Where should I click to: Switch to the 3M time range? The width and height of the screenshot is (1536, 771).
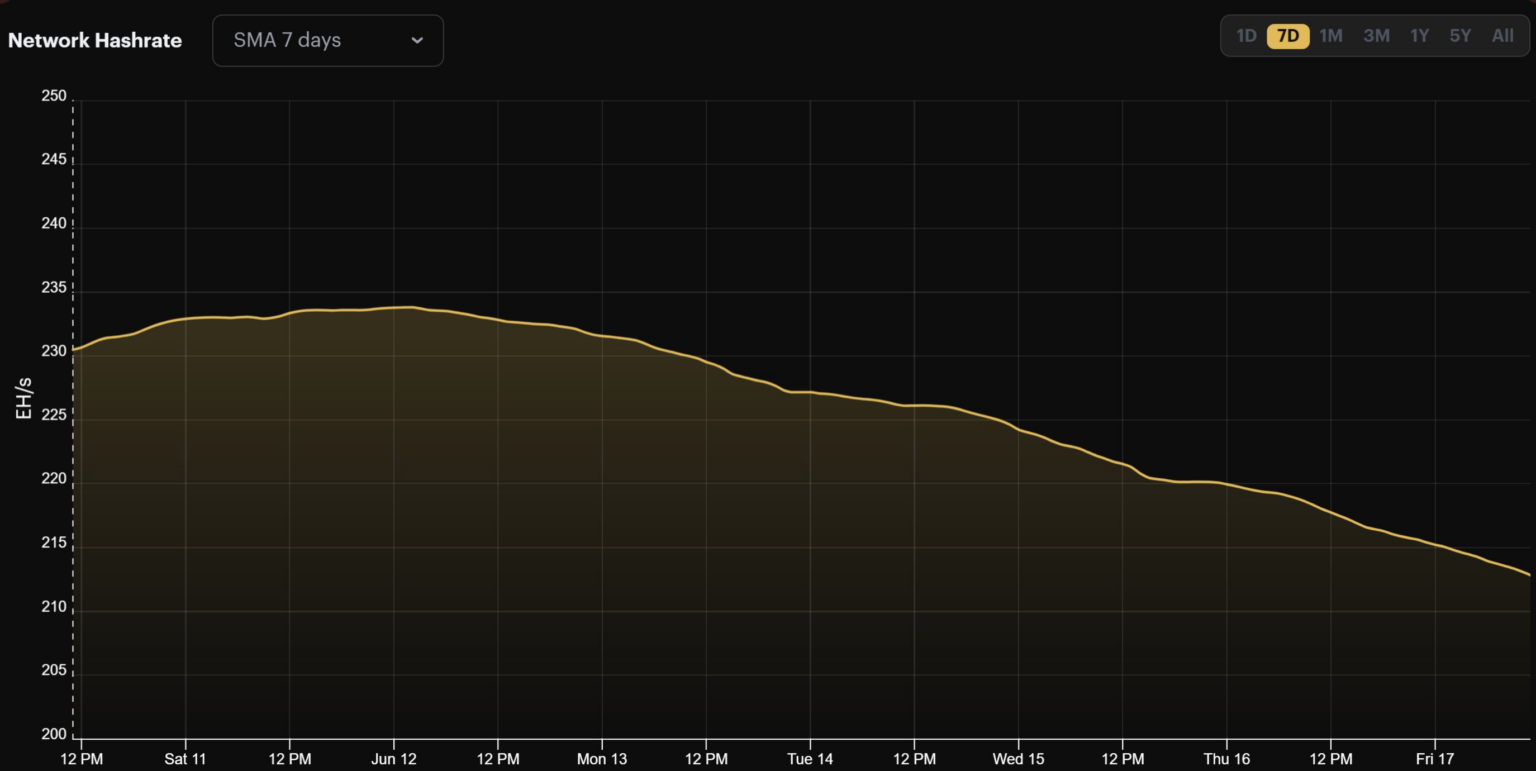click(1376, 36)
